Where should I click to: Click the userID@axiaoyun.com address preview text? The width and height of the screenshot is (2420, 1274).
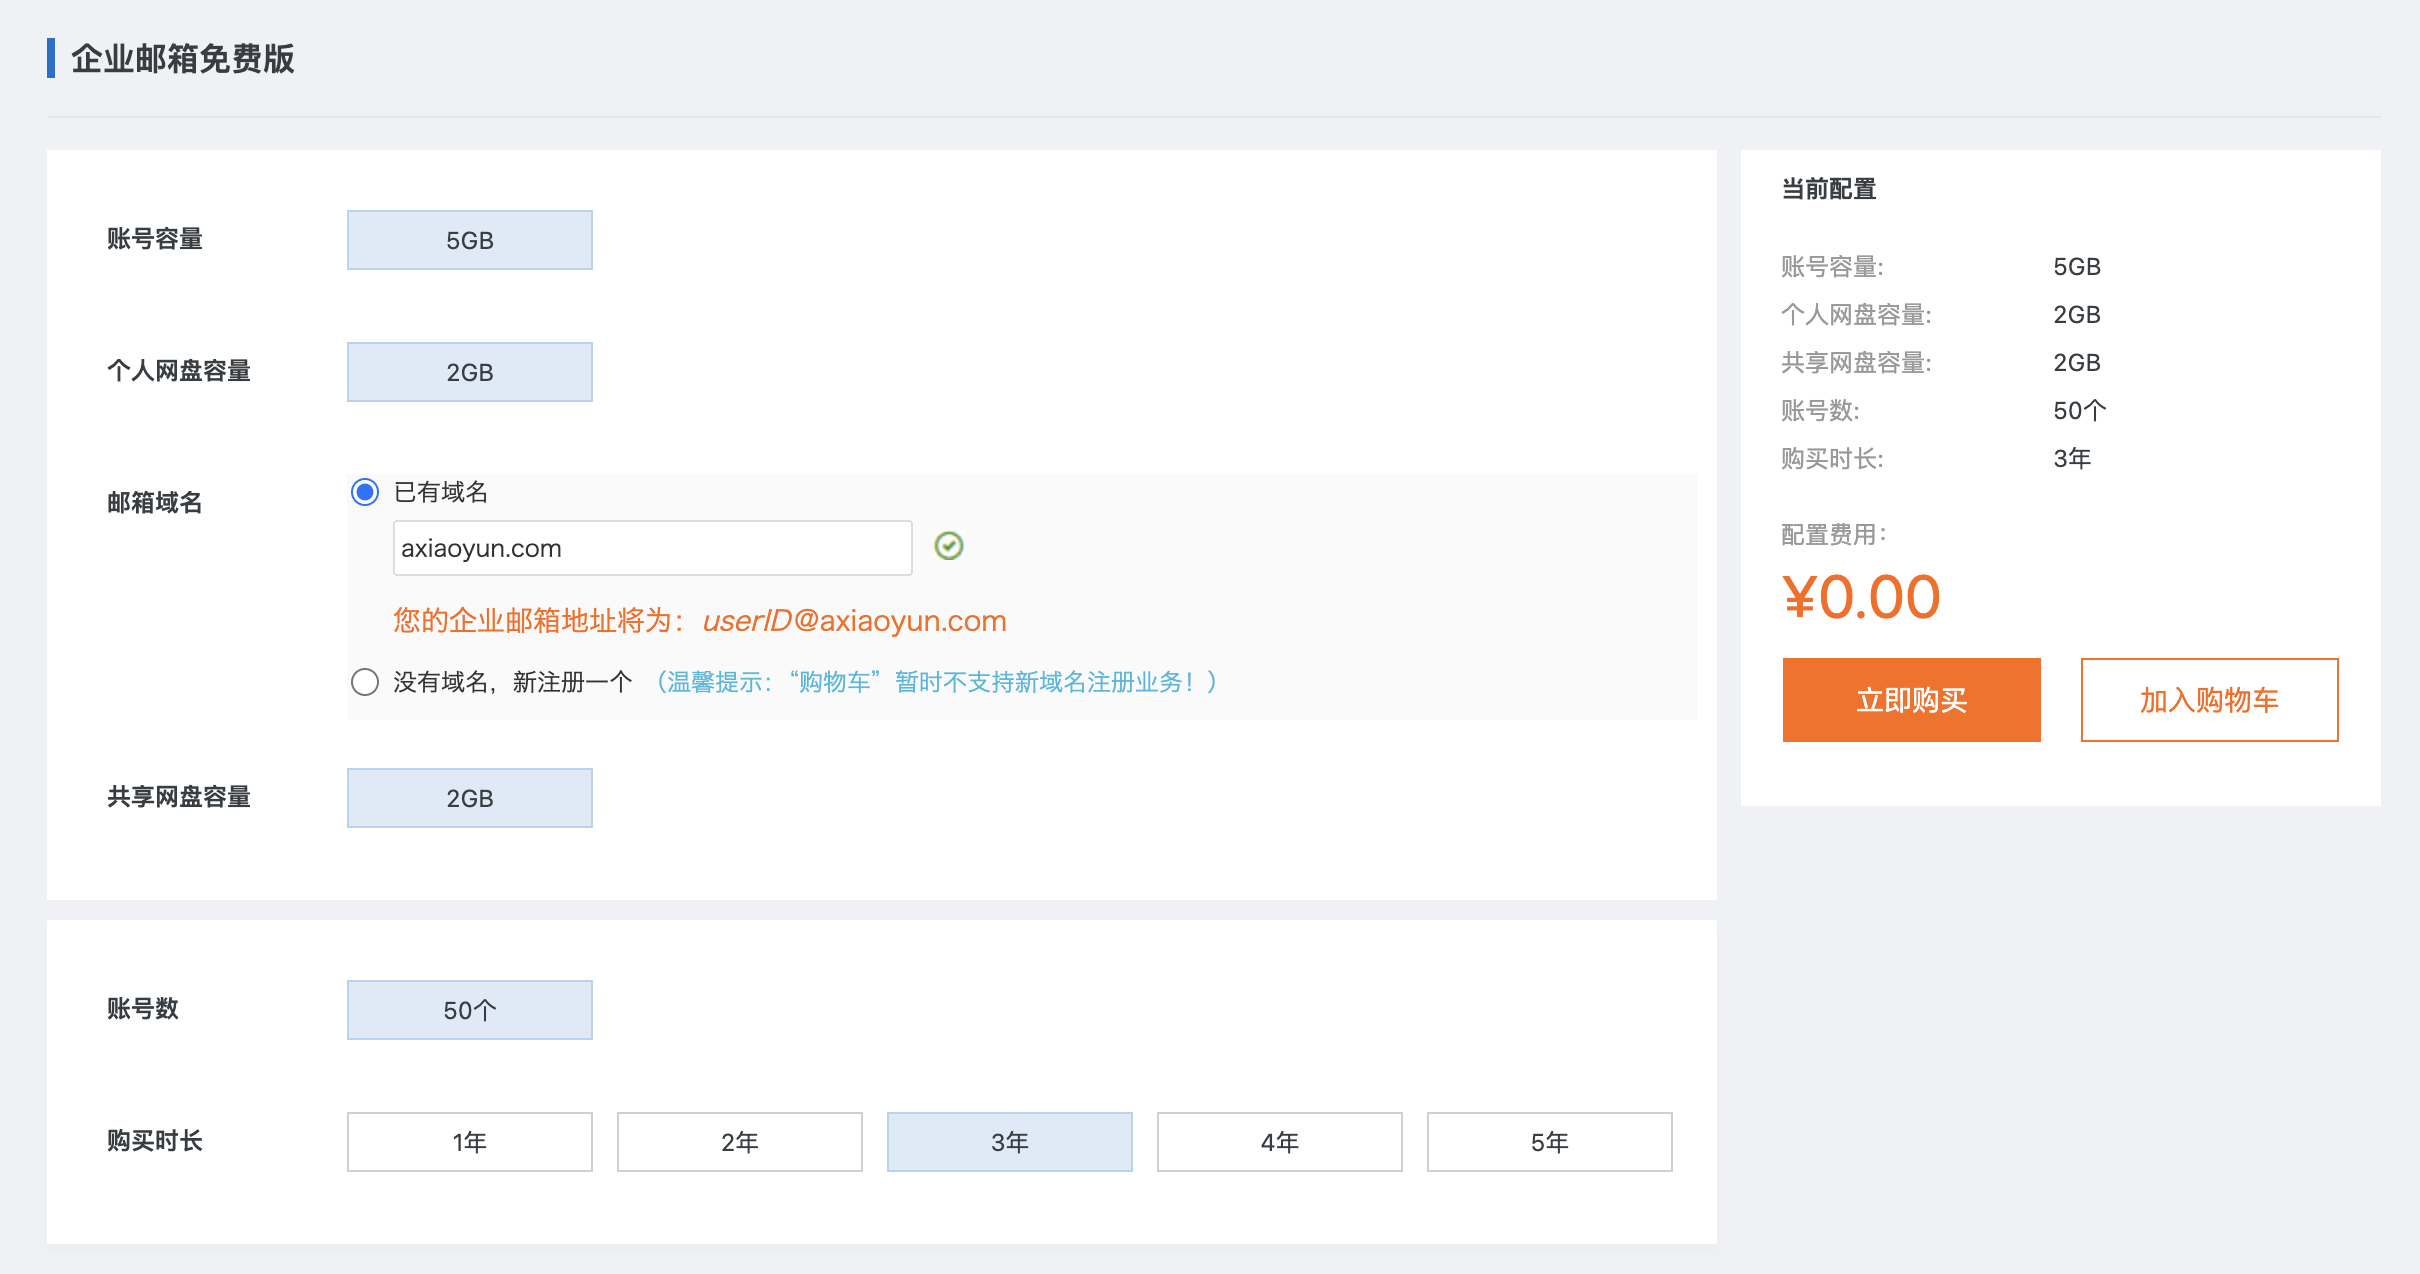point(854,621)
